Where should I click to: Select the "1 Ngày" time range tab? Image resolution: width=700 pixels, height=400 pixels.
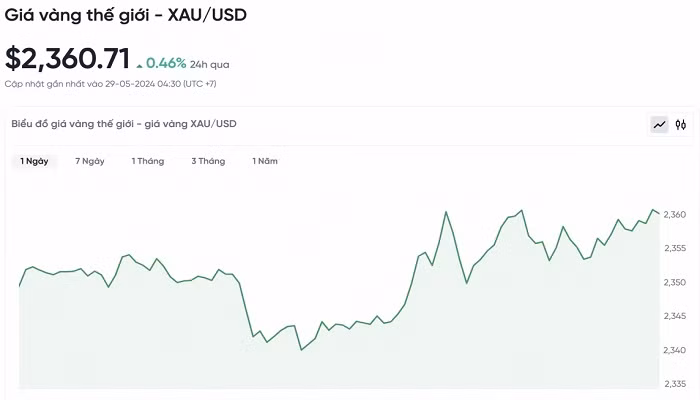pos(34,161)
